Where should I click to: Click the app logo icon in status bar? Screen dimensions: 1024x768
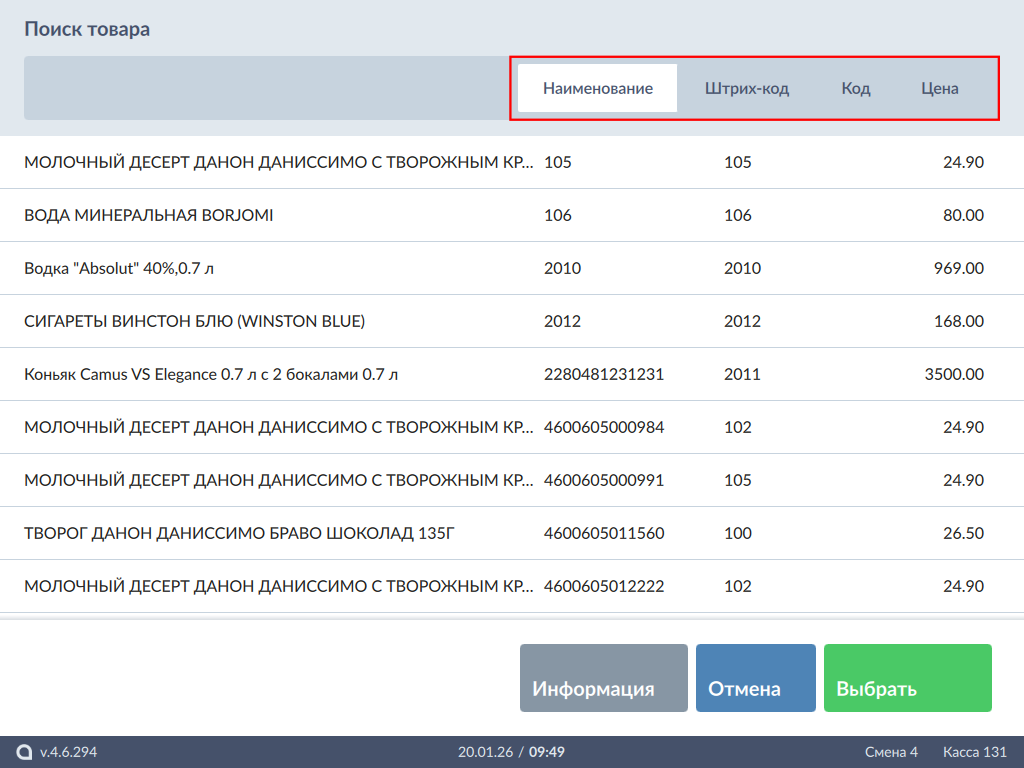tap(24, 752)
